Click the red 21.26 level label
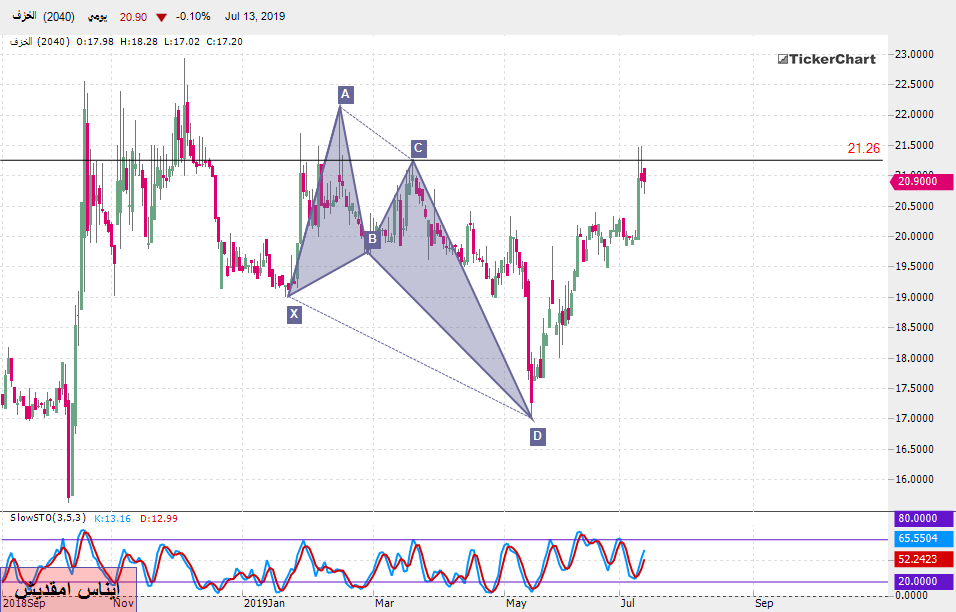This screenshot has width=956, height=612. coord(863,148)
